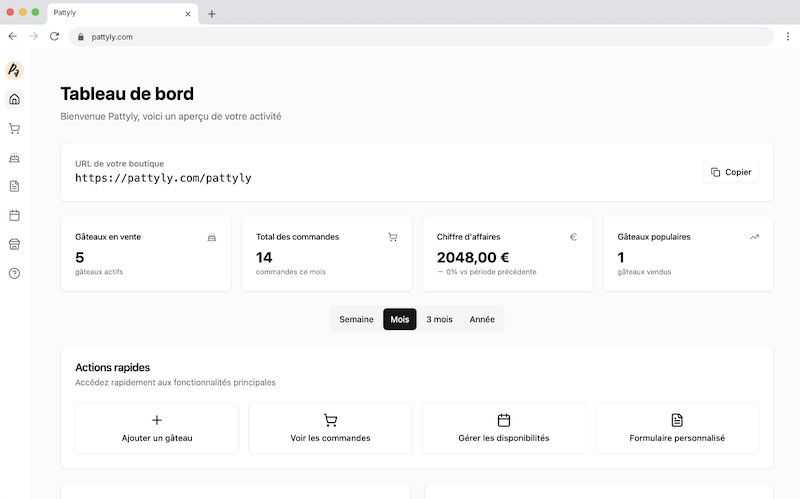800x499 pixels.
Task: Open Gérer les disponibilités
Action: pos(504,429)
